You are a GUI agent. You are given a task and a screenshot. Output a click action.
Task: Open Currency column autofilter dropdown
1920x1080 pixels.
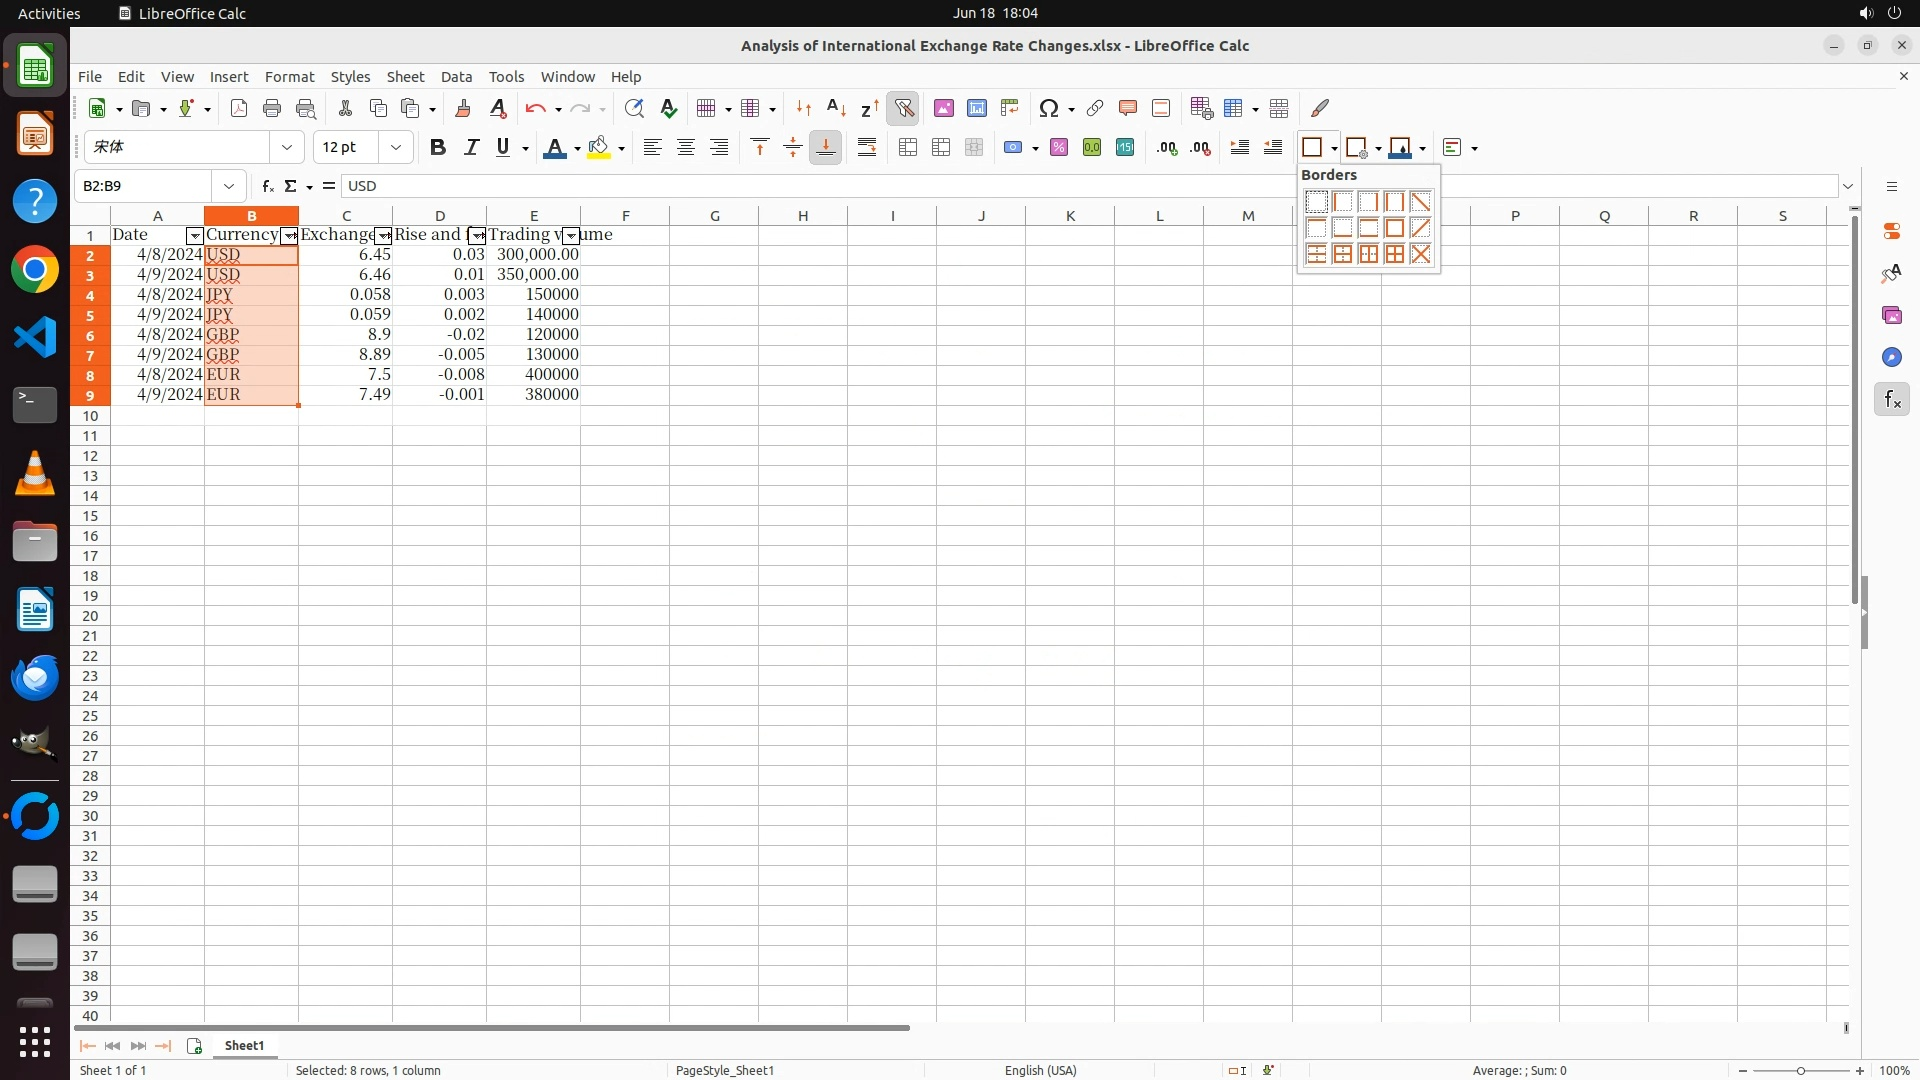point(289,236)
